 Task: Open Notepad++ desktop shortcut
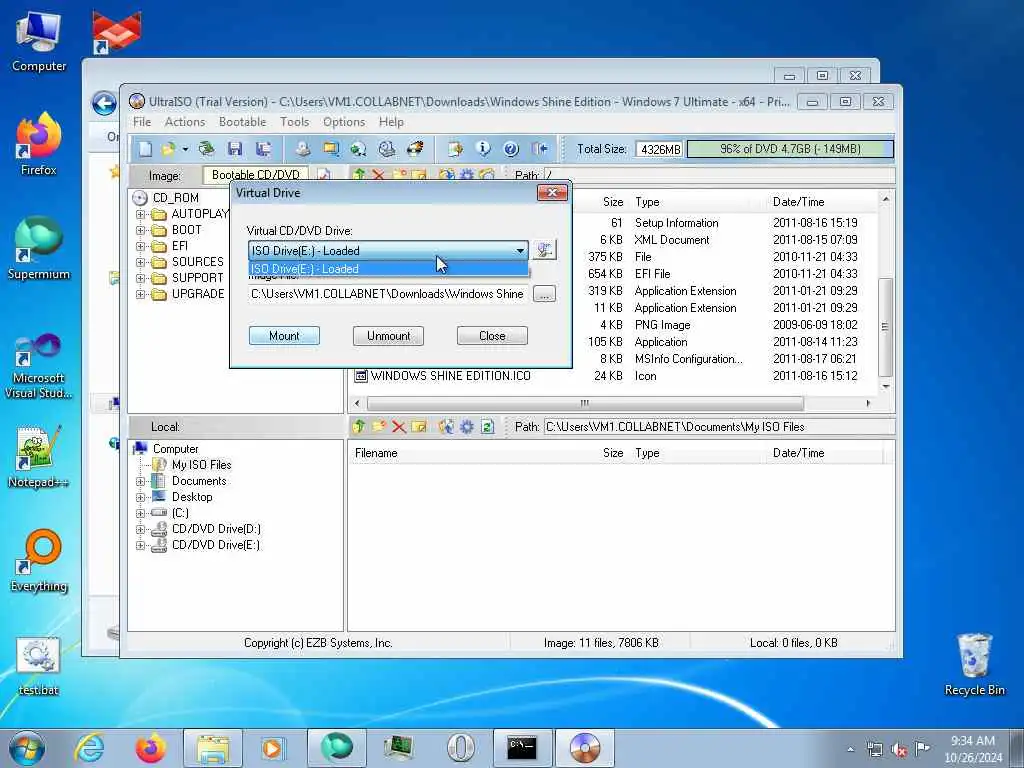click(38, 457)
